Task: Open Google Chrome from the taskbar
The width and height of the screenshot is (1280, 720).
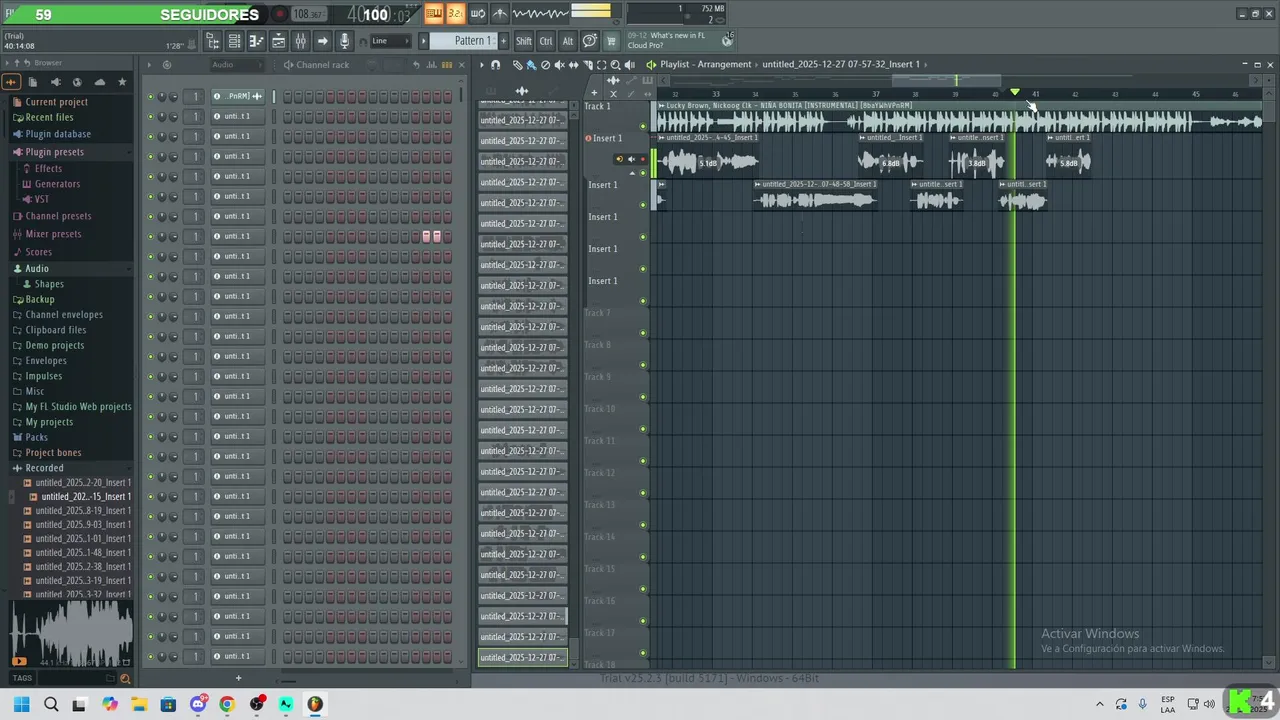Action: (227, 704)
